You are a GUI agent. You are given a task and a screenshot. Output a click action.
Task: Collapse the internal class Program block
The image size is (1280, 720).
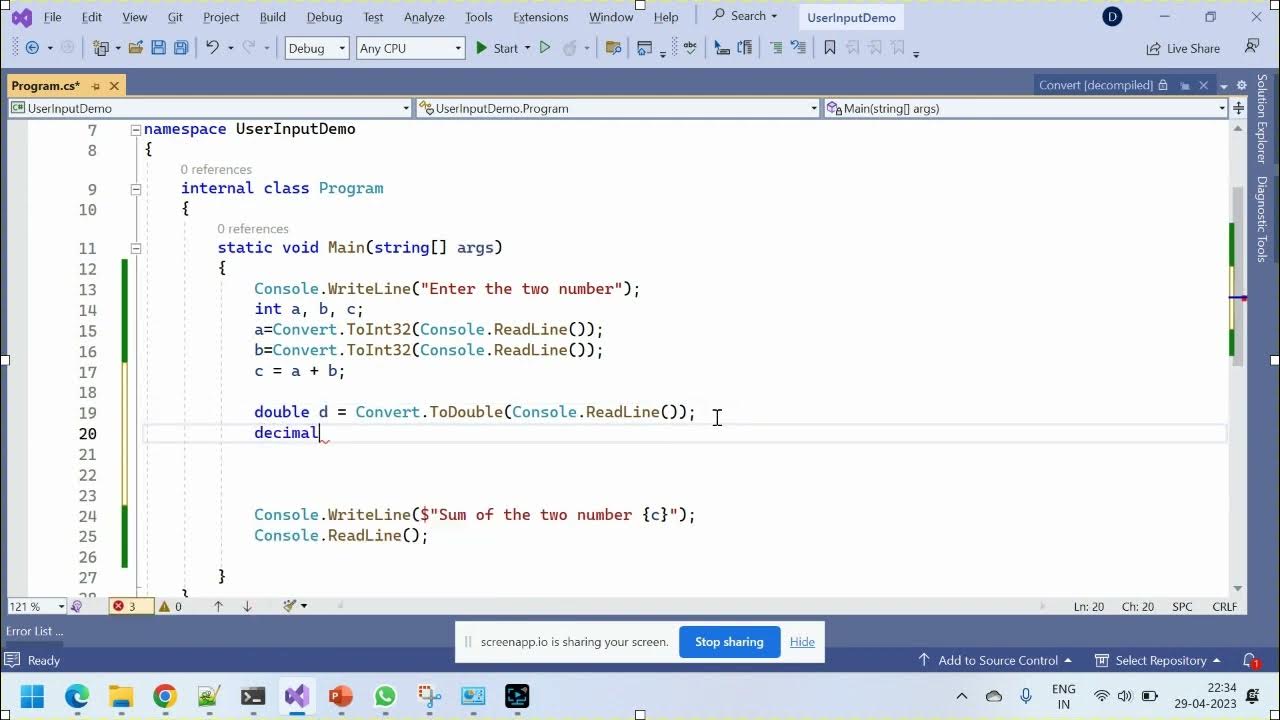click(x=135, y=189)
